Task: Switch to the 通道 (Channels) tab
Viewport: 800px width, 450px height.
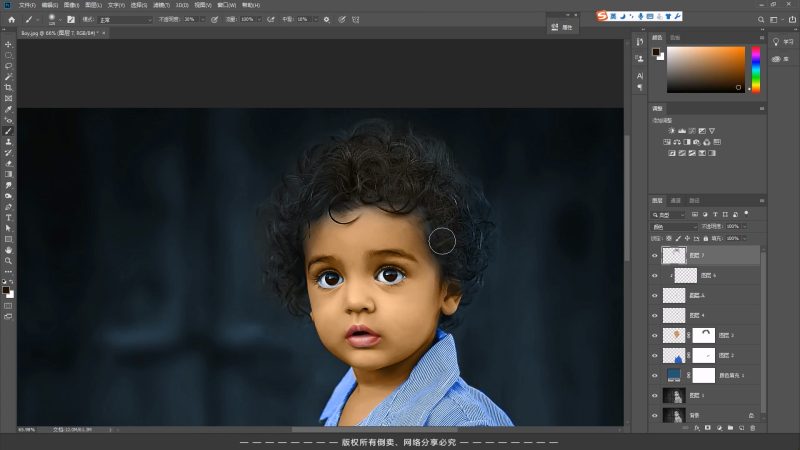Action: [675, 200]
